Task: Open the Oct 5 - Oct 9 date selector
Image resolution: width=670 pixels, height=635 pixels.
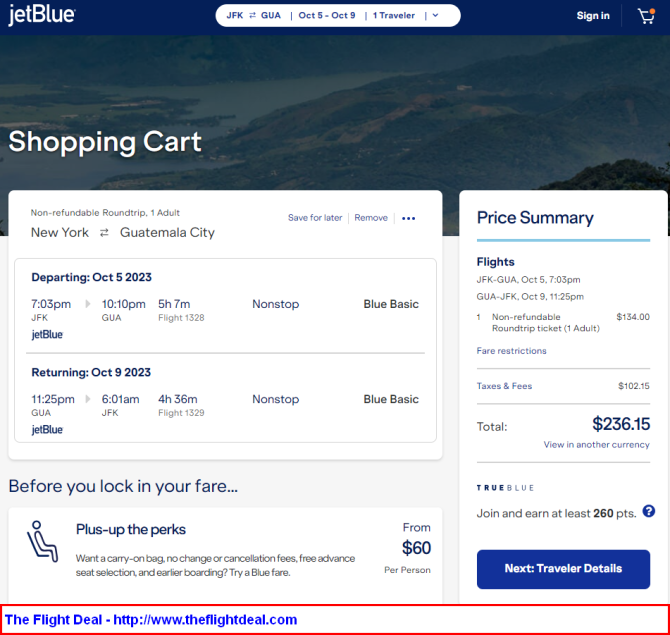Action: [326, 16]
